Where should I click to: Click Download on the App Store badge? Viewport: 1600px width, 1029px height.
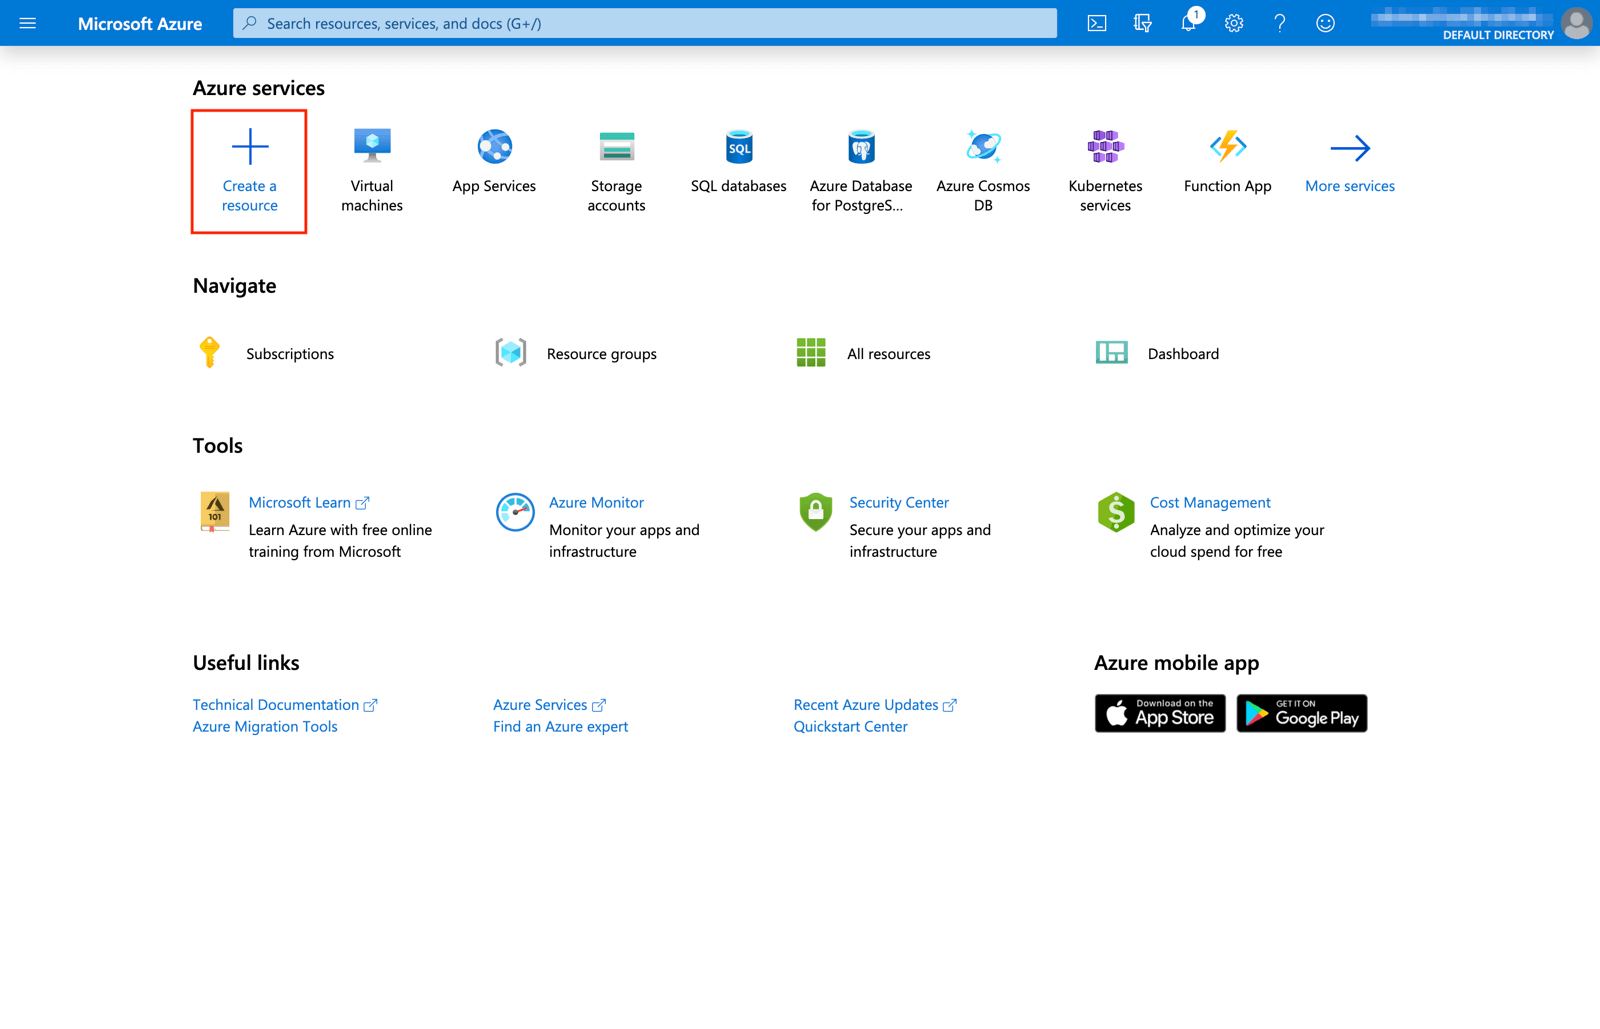1160,713
